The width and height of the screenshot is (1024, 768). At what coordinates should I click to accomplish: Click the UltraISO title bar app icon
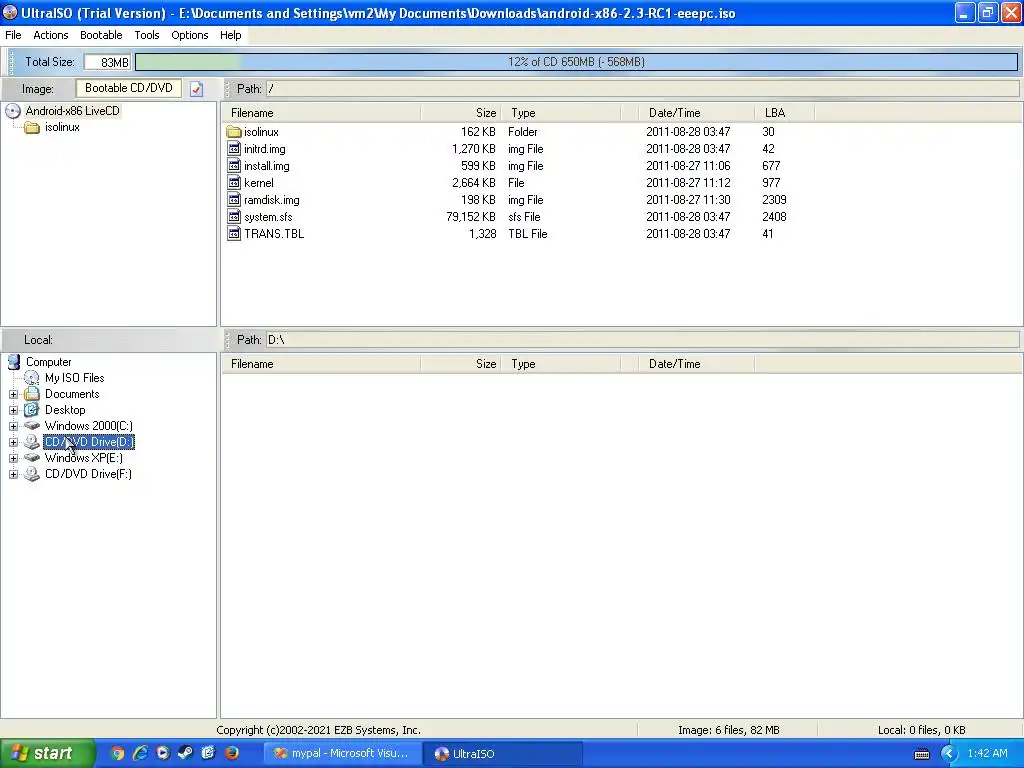[x=10, y=12]
